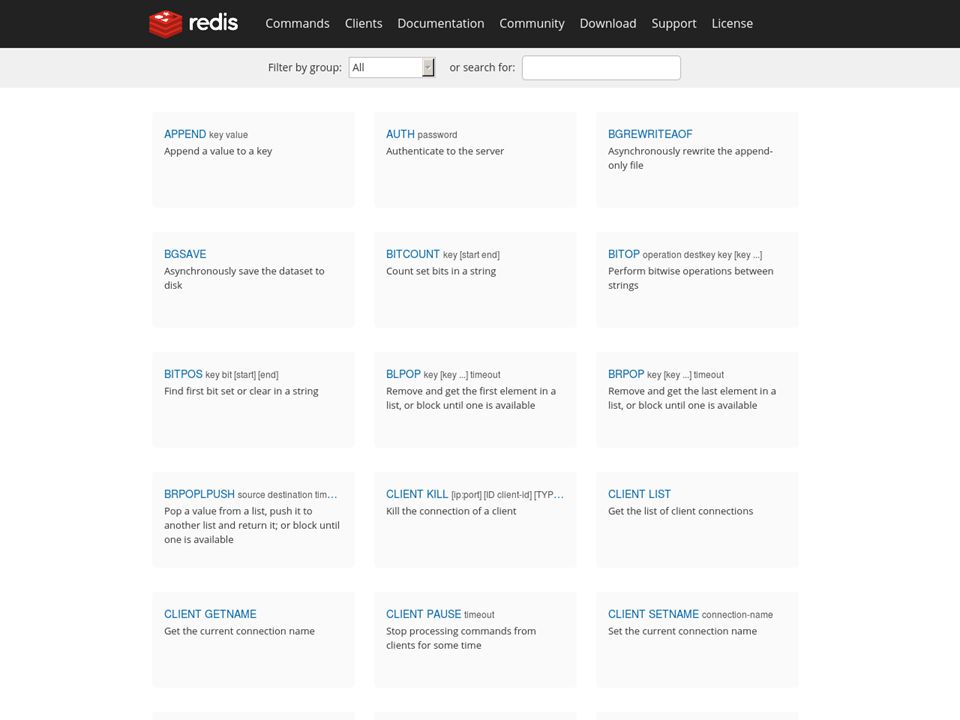
Task: Open the BGREWRITEAOF command link
Action: [650, 134]
